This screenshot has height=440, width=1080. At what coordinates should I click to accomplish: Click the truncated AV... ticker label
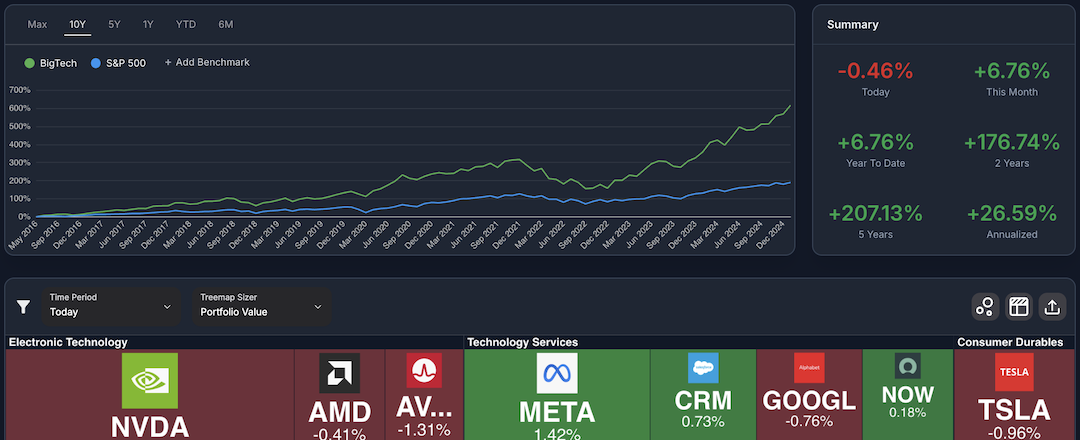point(424,408)
